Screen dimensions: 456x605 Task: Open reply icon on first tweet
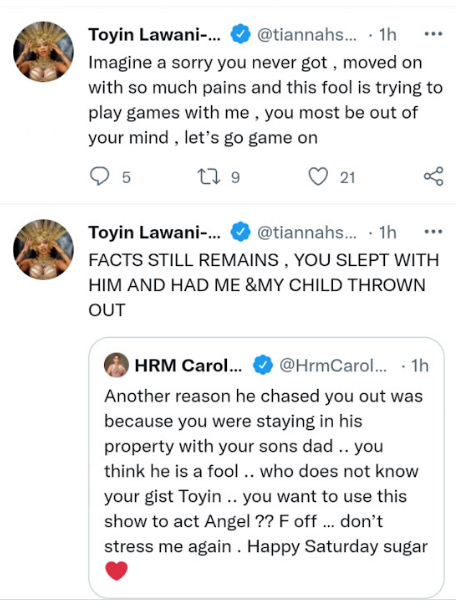click(100, 177)
